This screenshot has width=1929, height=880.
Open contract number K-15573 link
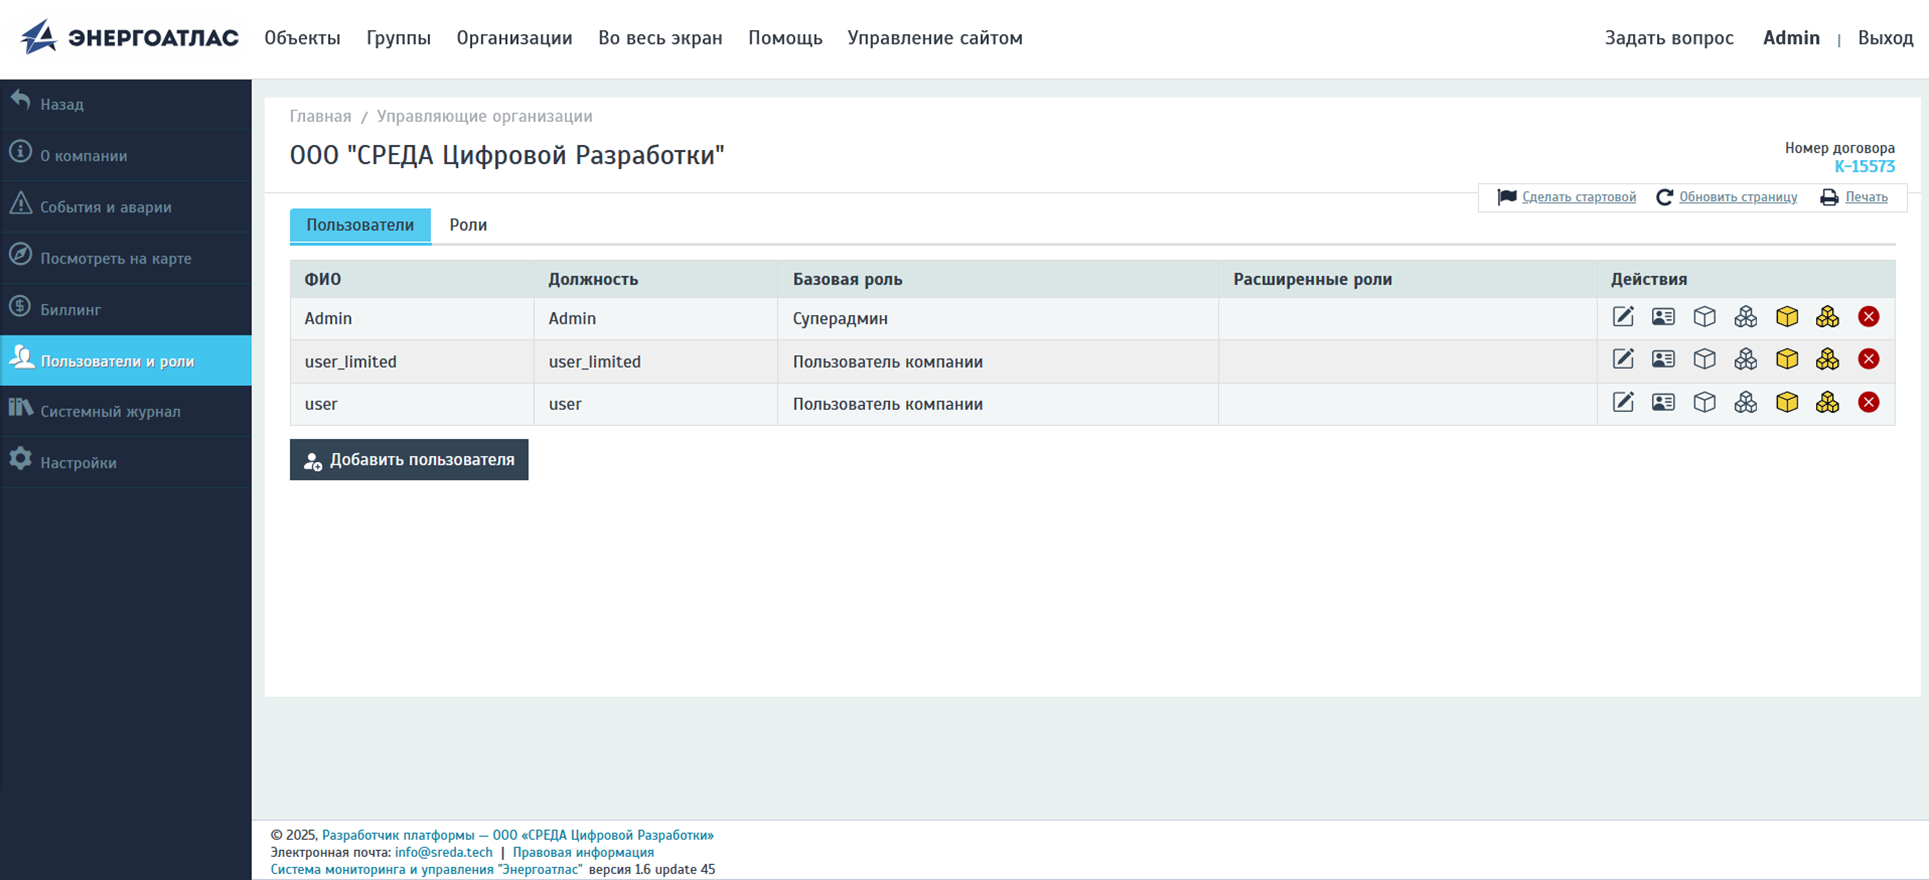tap(1864, 166)
